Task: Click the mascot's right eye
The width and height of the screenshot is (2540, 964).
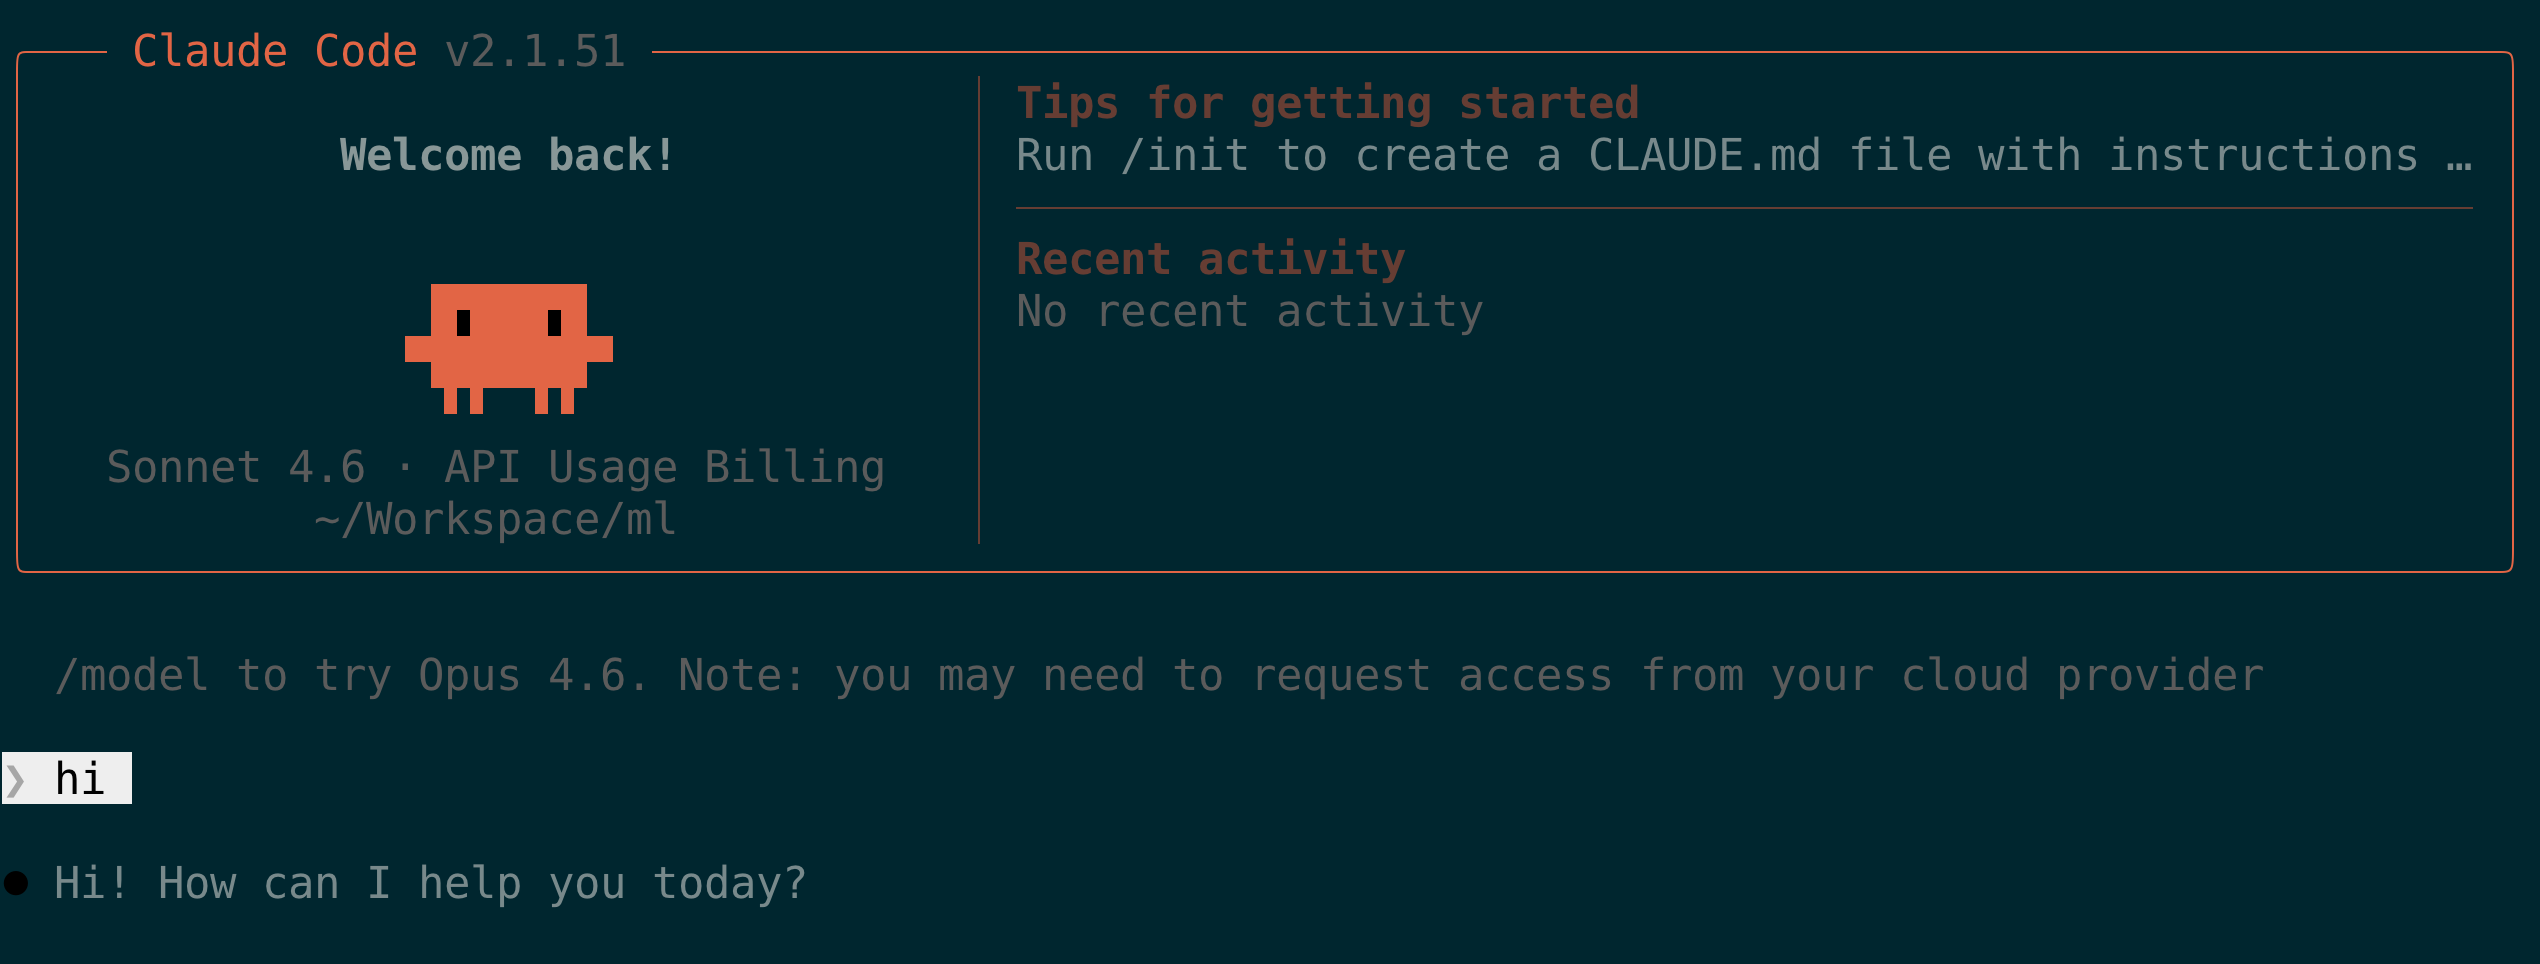Action: (x=554, y=322)
